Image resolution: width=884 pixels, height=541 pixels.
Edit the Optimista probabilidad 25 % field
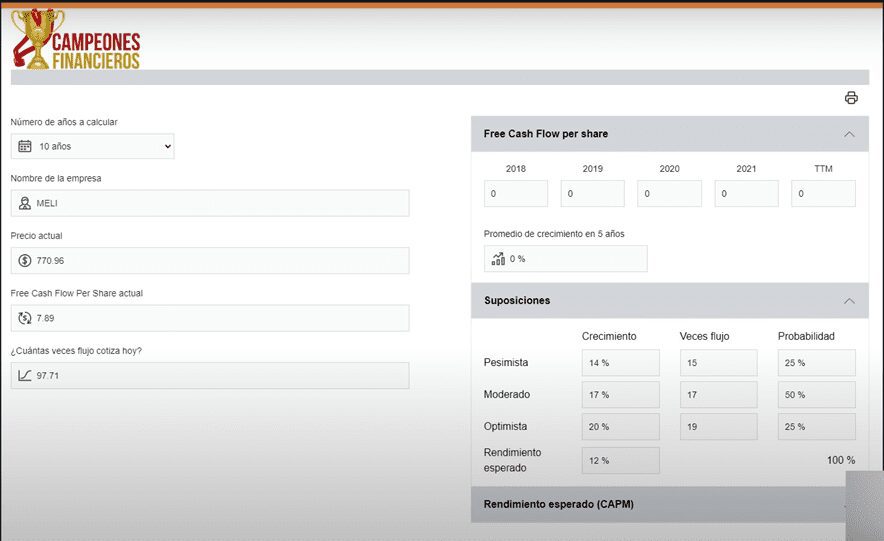tap(816, 427)
